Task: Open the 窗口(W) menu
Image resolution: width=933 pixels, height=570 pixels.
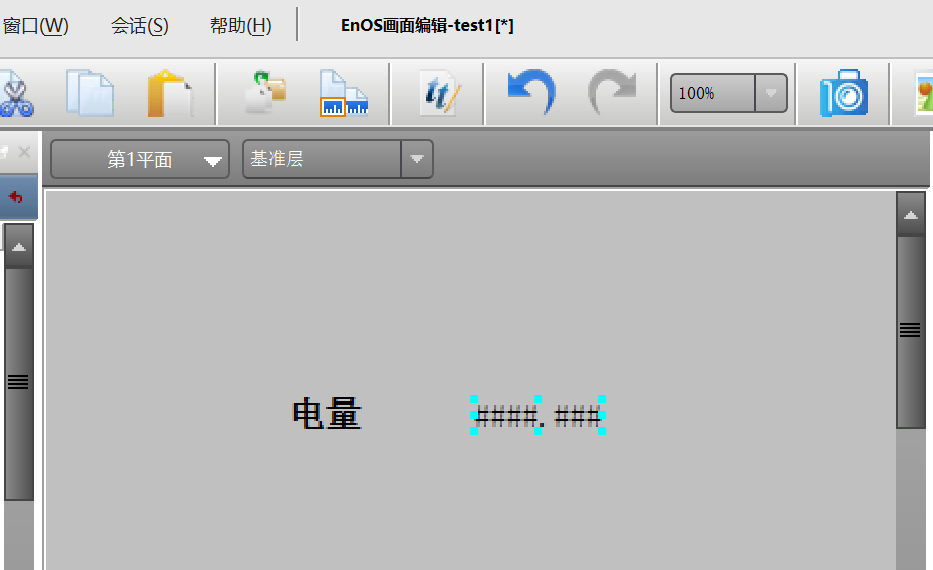Action: pyautogui.click(x=35, y=26)
